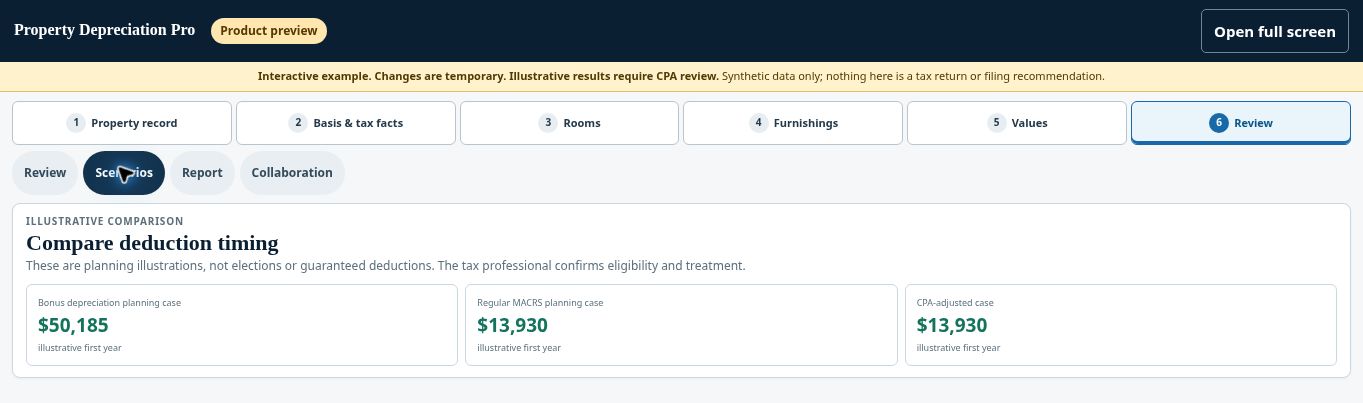Click the step 6 Review tab
The width and height of the screenshot is (1363, 403).
(1241, 123)
